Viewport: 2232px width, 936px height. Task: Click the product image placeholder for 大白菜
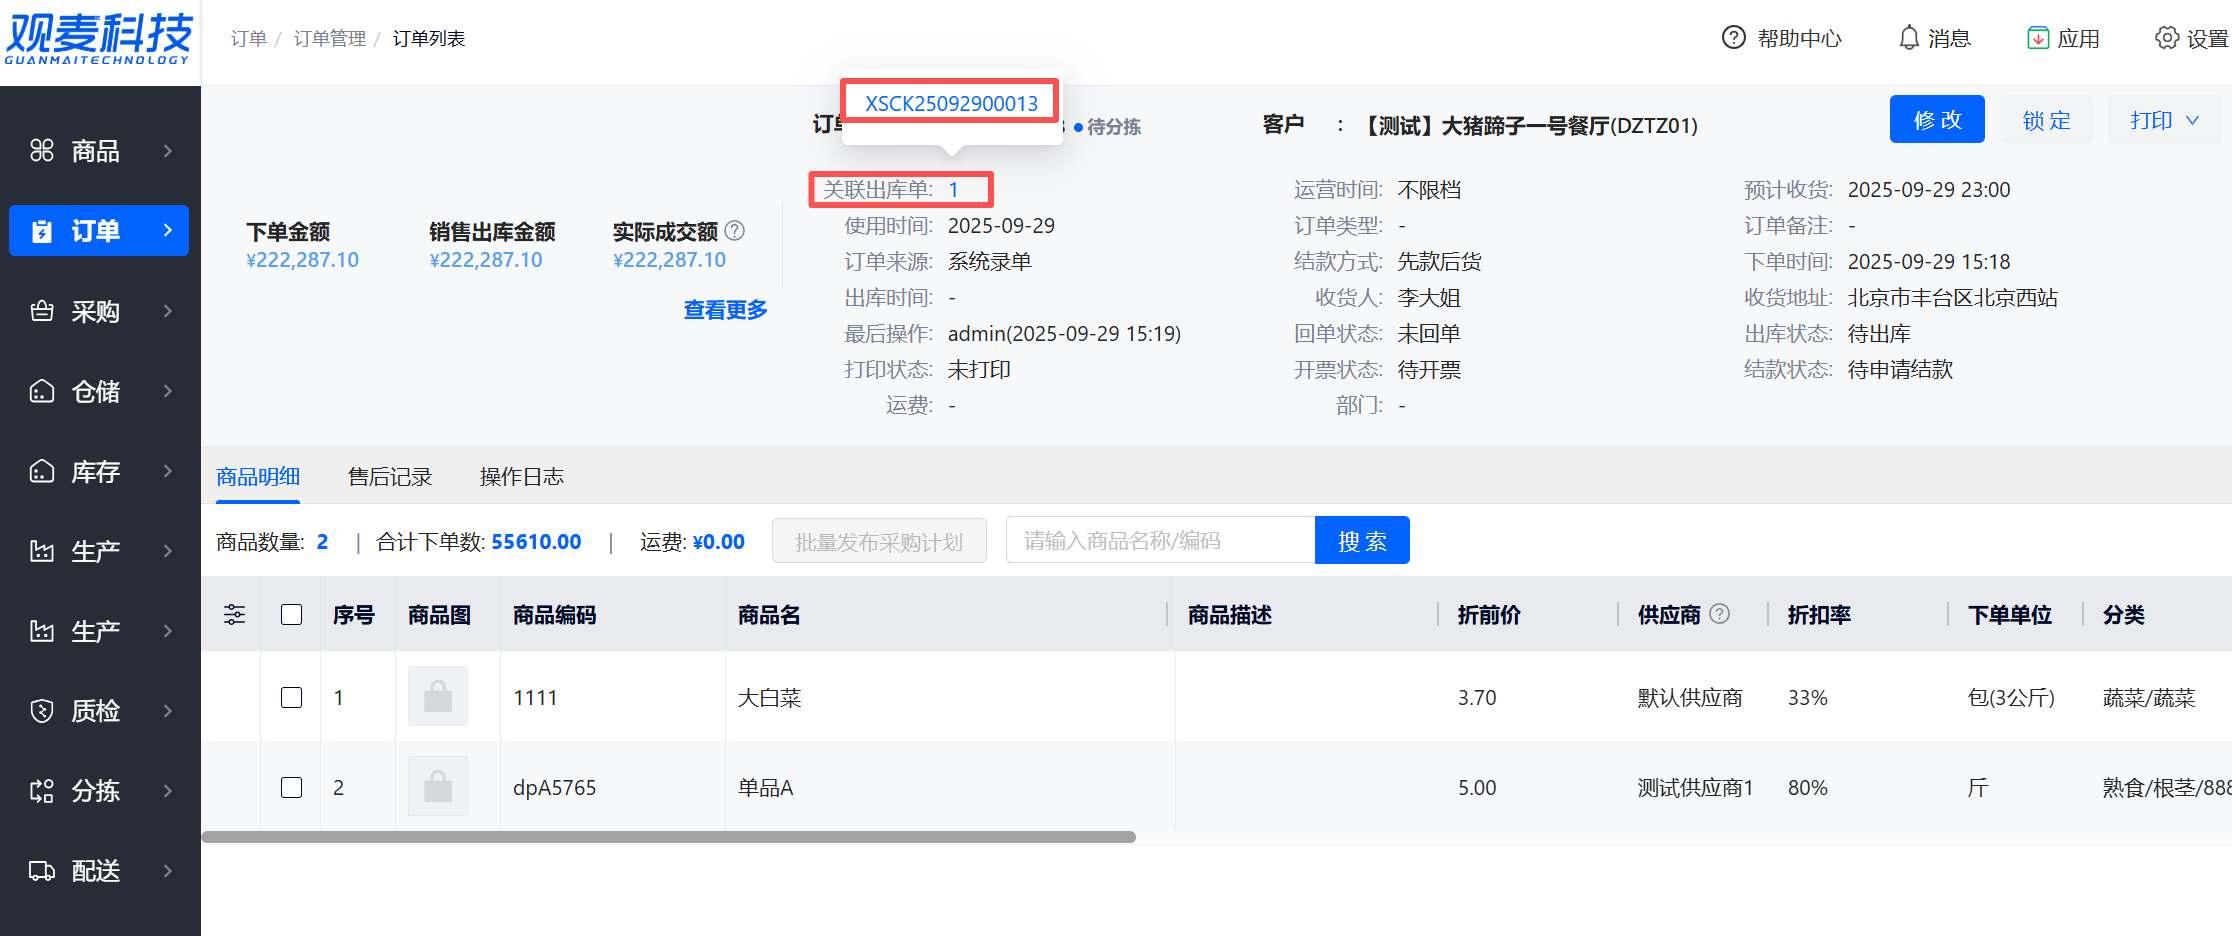pyautogui.click(x=438, y=696)
